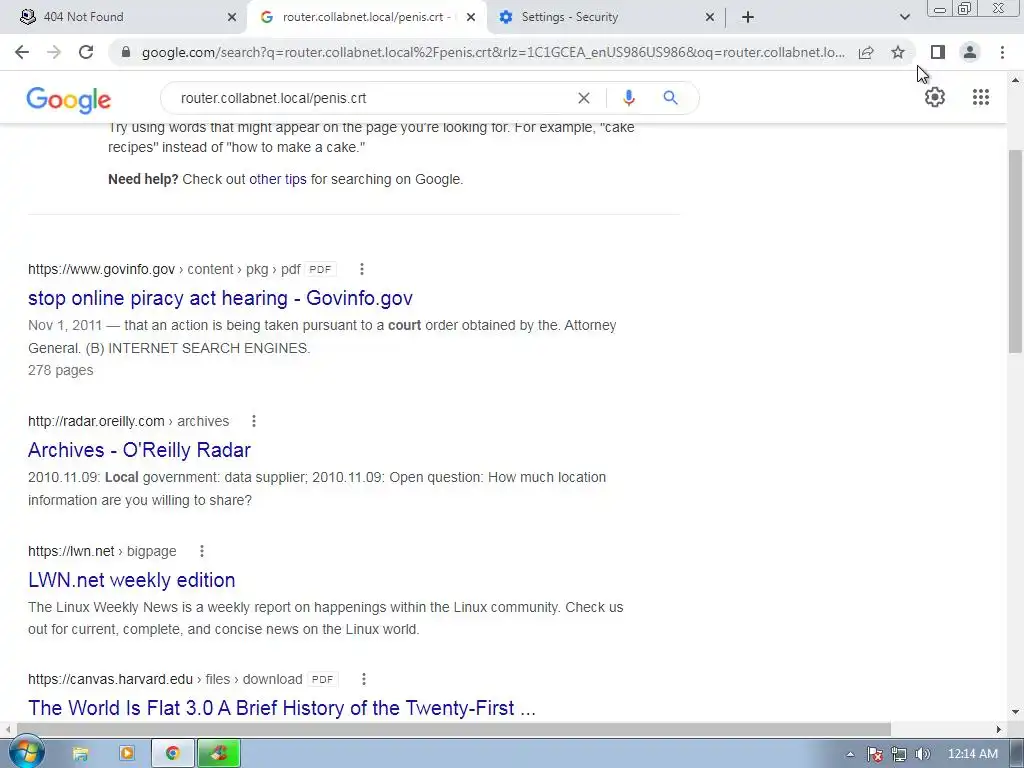The height and width of the screenshot is (768, 1024).
Task: Click the scroll right arrow
Action: (x=999, y=729)
